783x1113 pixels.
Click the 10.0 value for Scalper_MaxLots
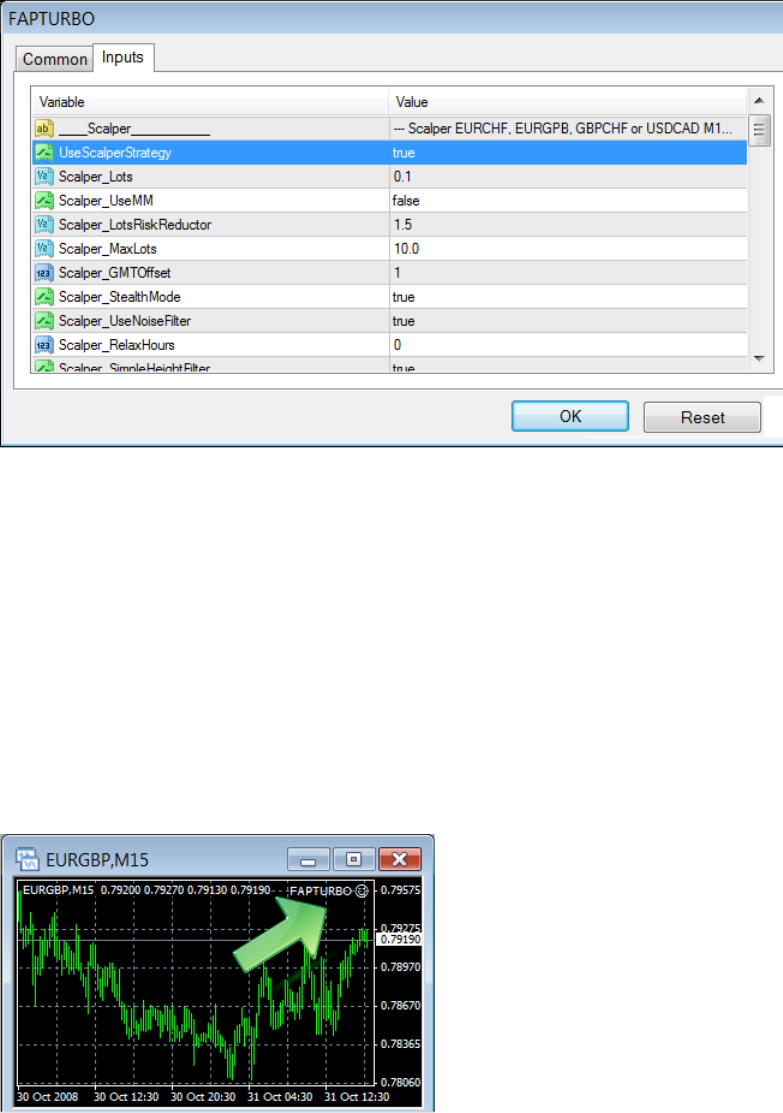[407, 249]
